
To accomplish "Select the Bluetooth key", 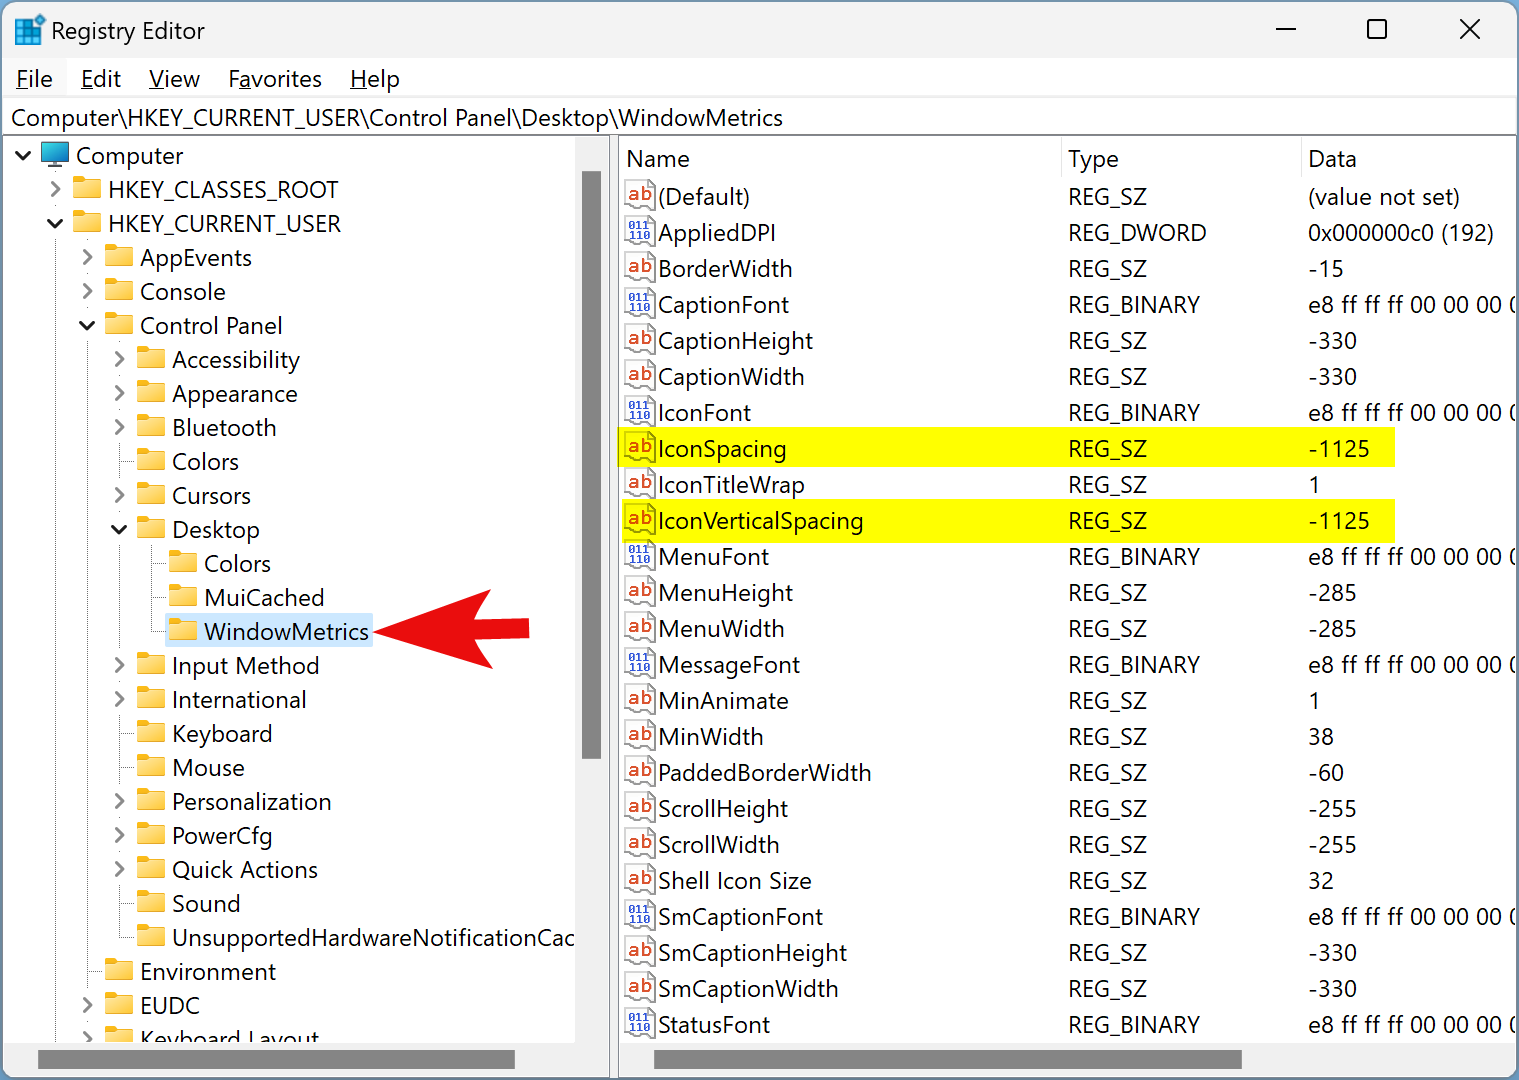I will [x=224, y=427].
